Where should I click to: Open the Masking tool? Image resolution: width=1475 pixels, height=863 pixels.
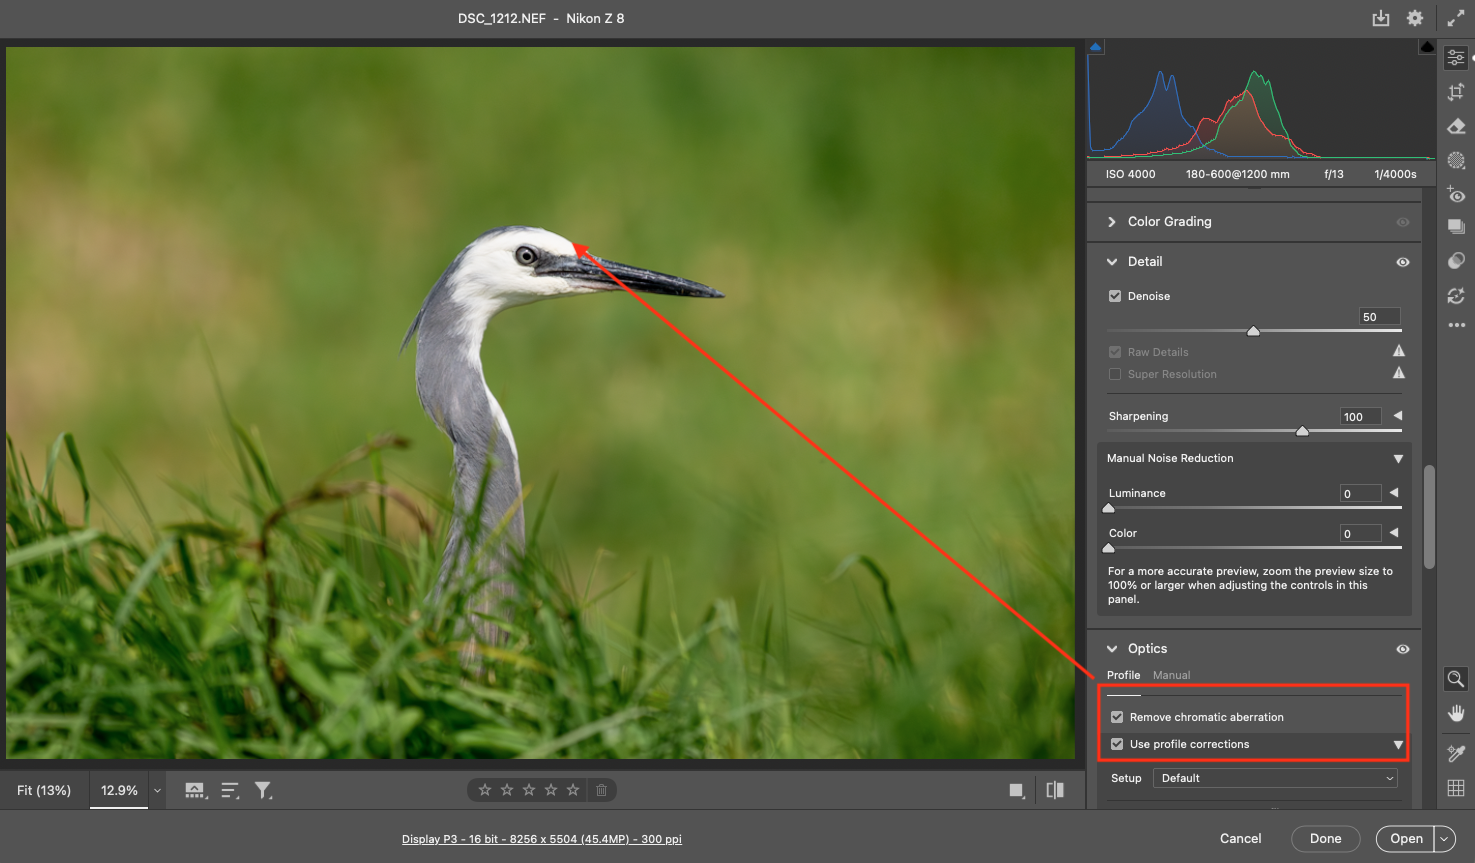[1456, 160]
